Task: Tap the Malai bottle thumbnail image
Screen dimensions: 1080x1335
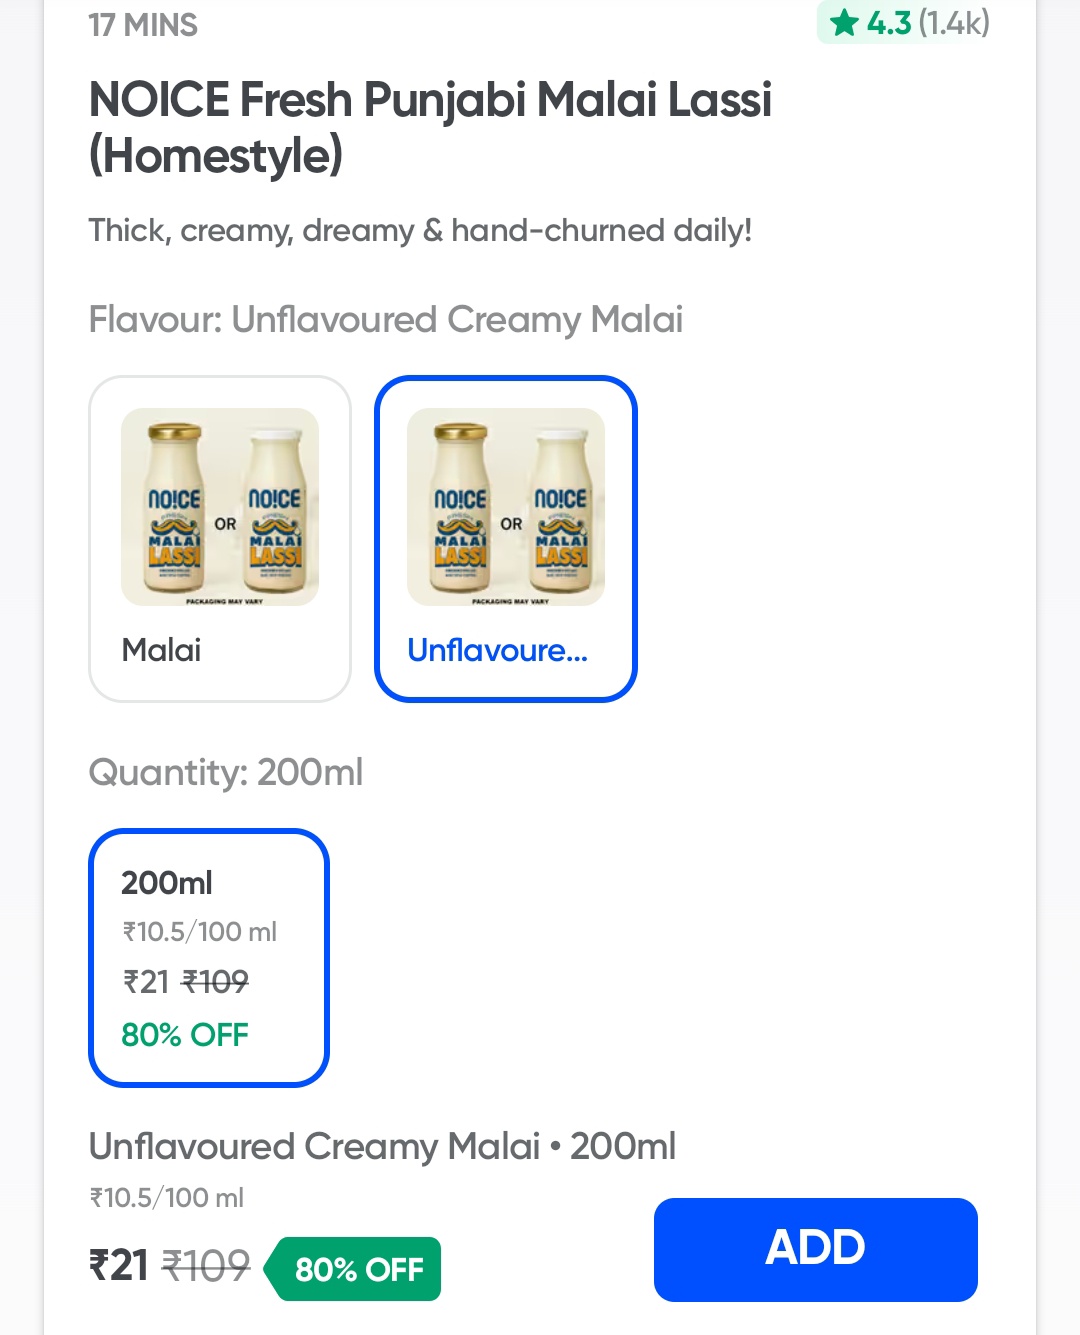Action: coord(220,506)
